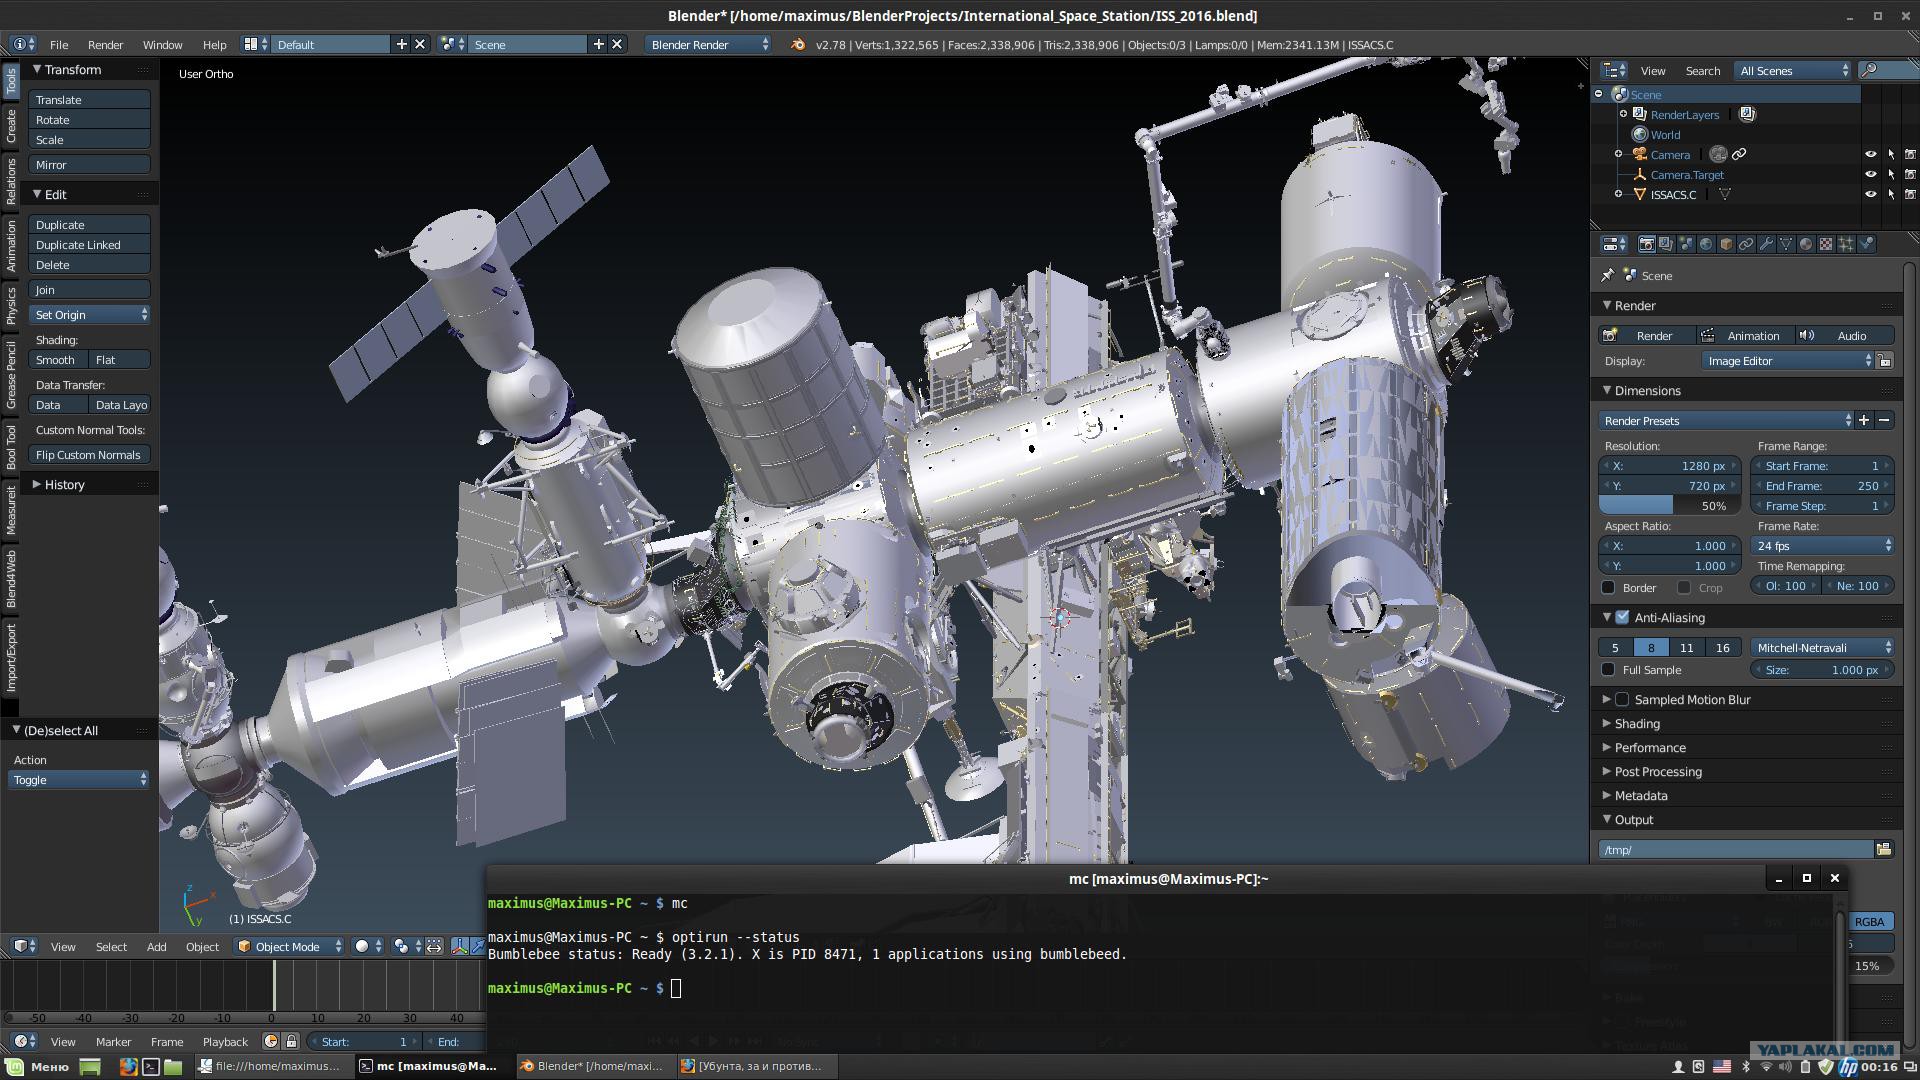This screenshot has height=1080, width=1920.
Task: Click the outliner search magnifier icon
Action: (1868, 70)
